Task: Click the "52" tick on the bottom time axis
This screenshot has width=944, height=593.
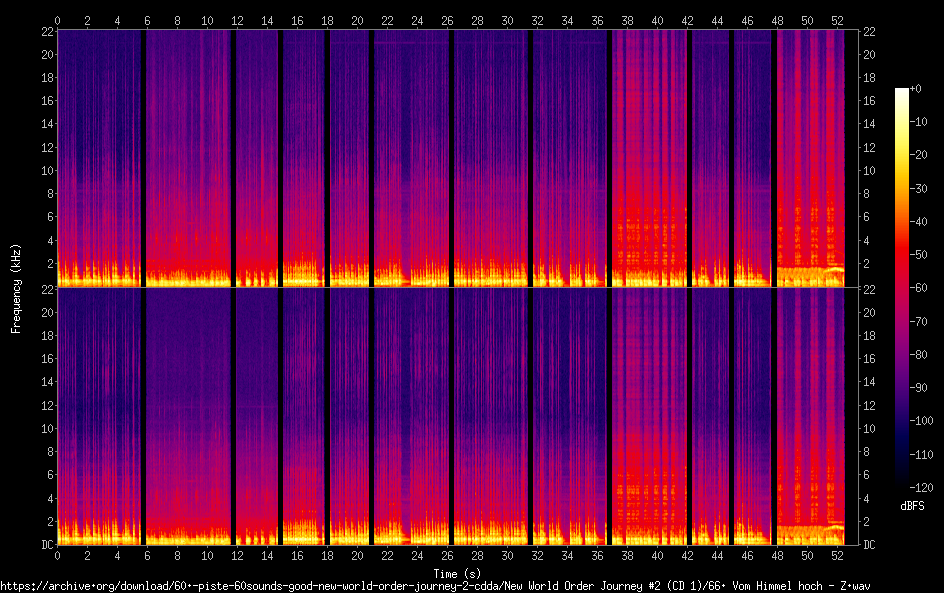Action: (x=837, y=556)
